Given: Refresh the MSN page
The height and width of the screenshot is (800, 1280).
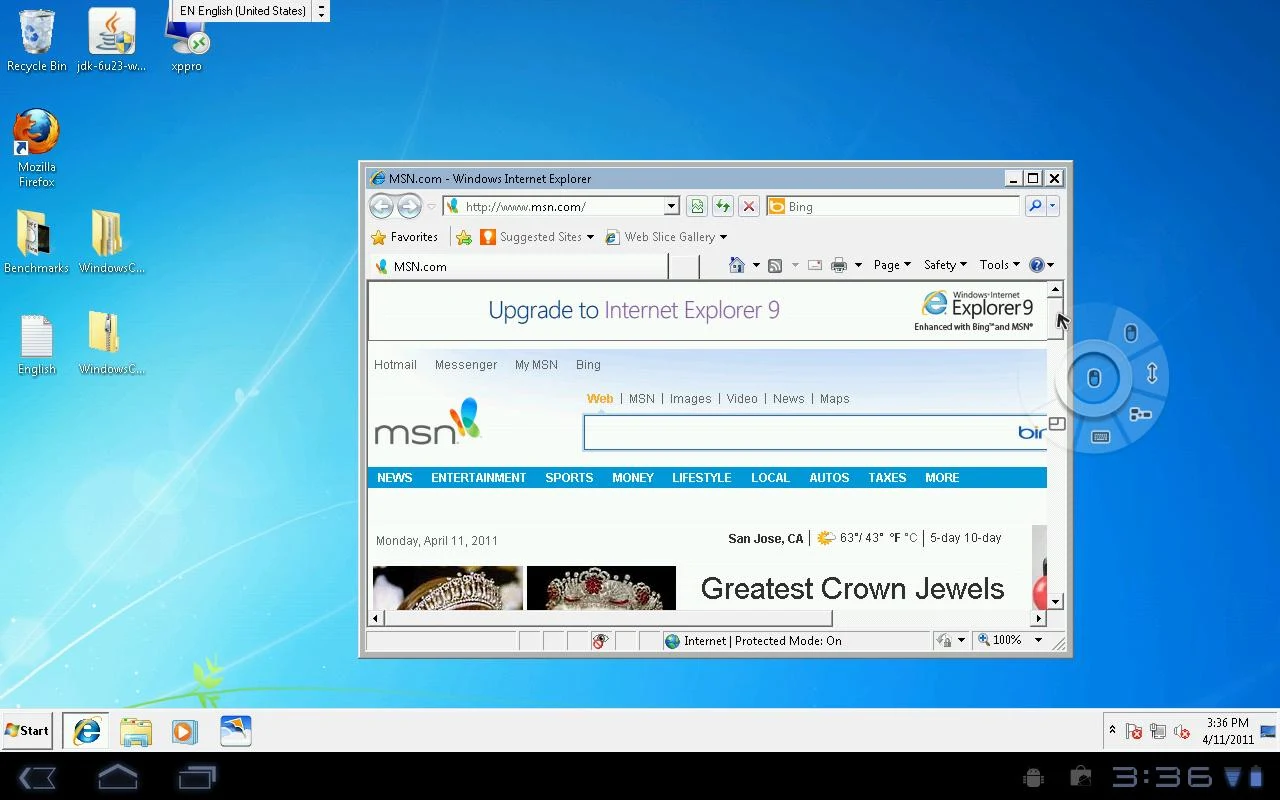Looking at the screenshot, I should [722, 207].
